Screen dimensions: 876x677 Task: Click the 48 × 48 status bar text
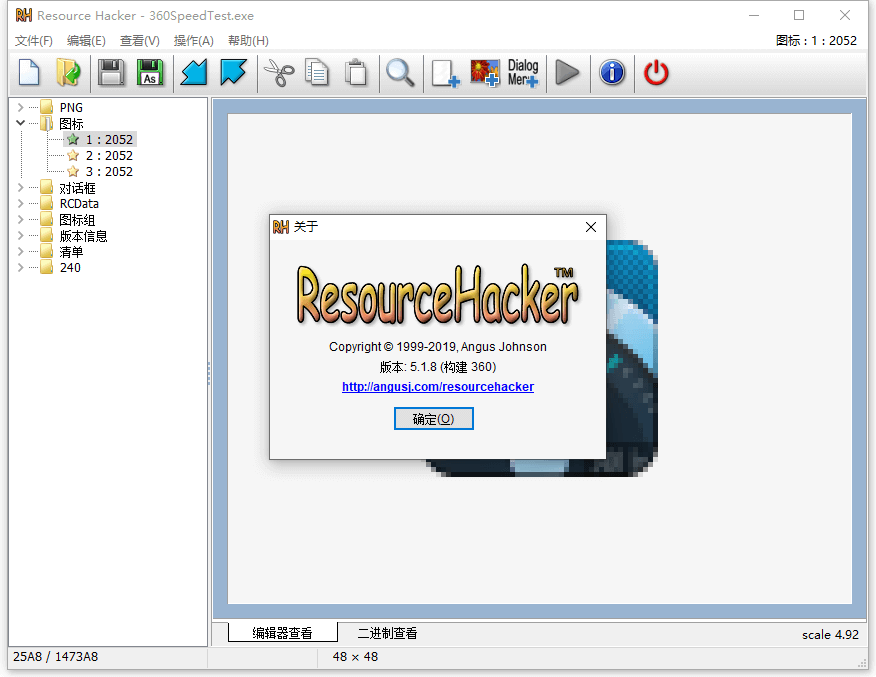(x=355, y=657)
